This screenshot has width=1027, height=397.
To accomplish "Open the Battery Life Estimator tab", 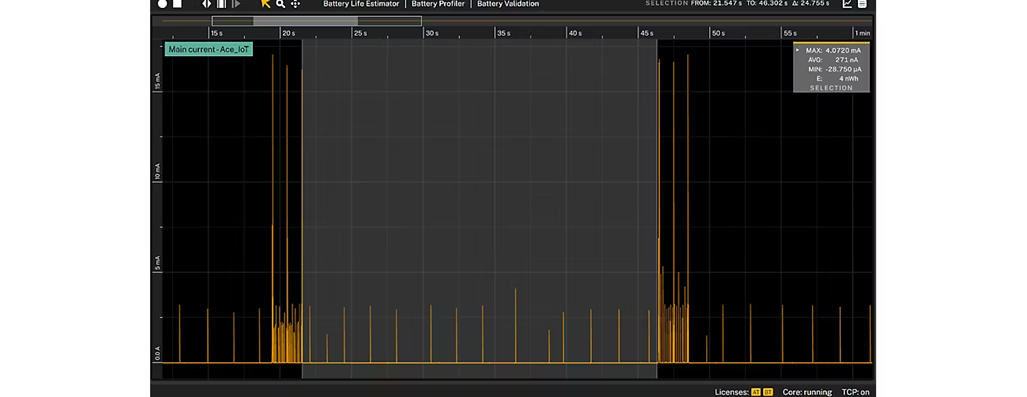I will click(361, 4).
